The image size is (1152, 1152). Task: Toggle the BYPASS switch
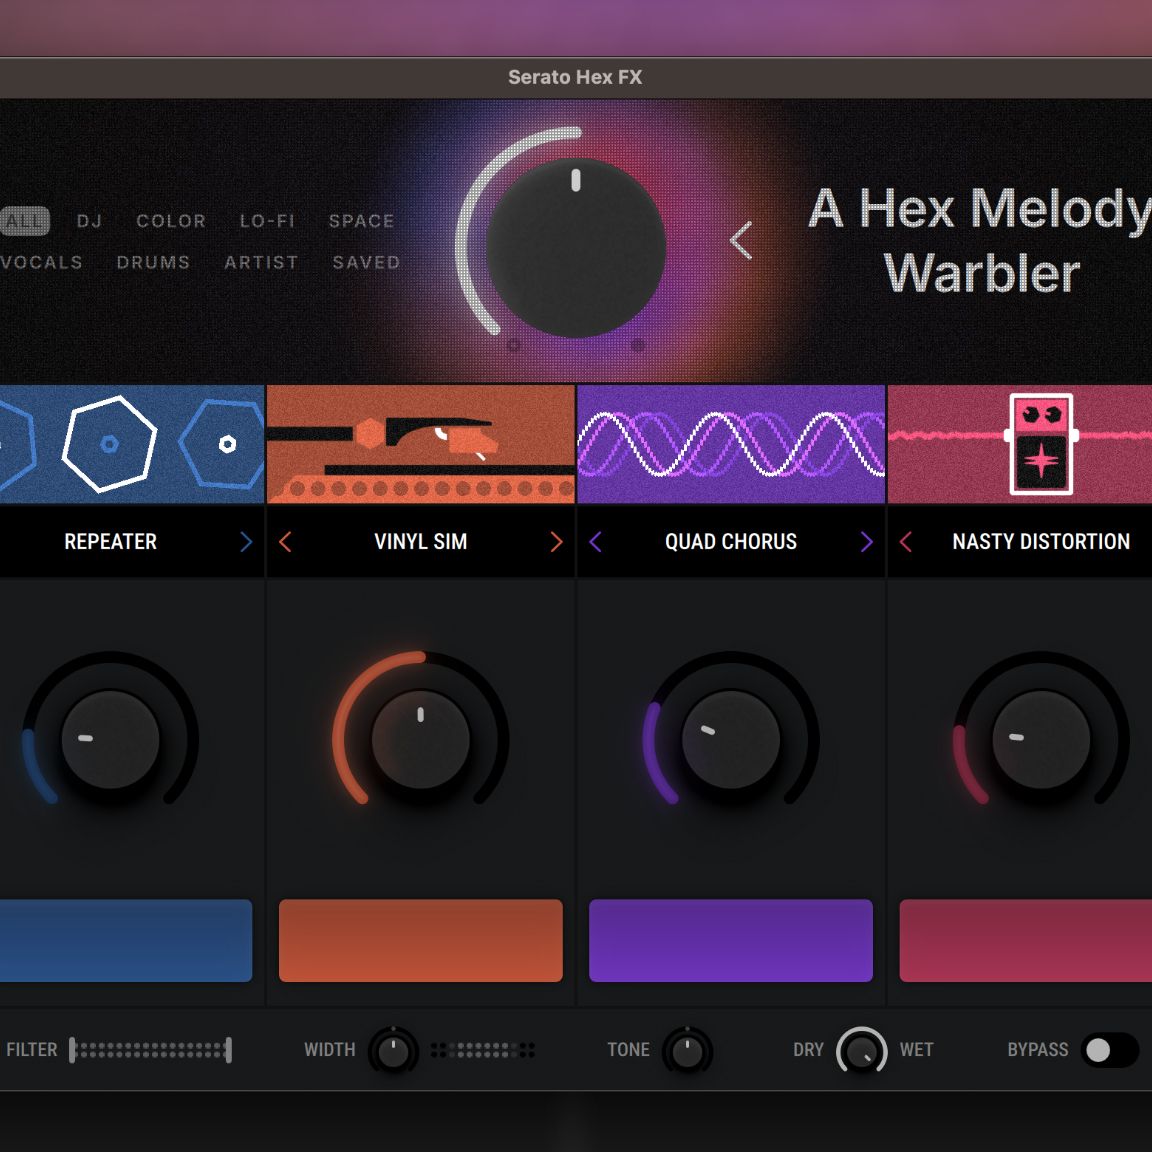(1111, 1050)
